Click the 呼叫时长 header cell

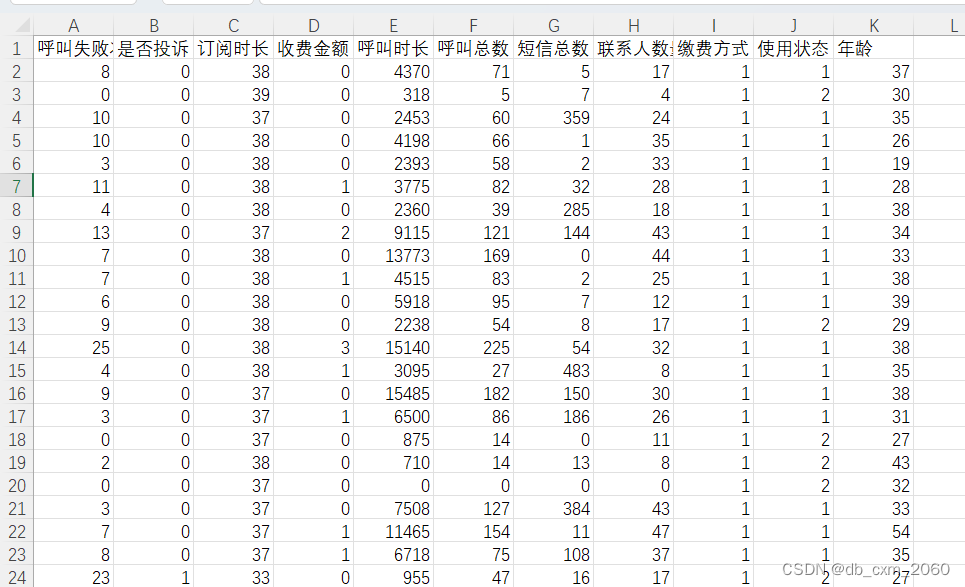(x=393, y=48)
